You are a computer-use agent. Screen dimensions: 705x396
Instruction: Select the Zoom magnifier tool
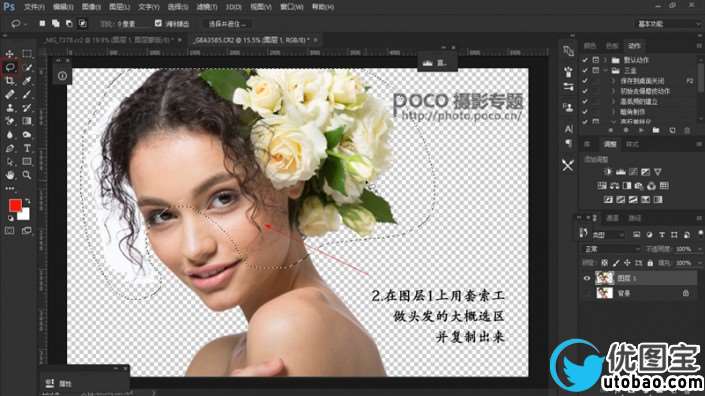27,175
